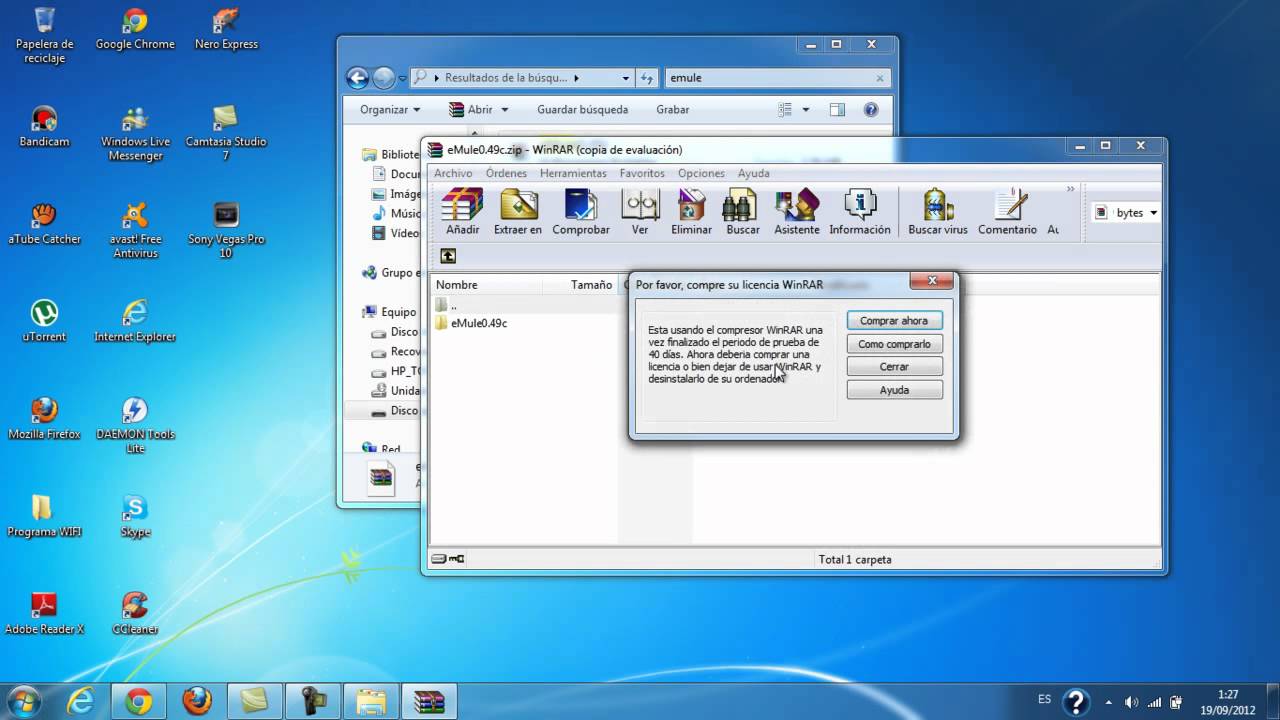Select Mozilla Firefox desktop icon
Image resolution: width=1280 pixels, height=720 pixels.
[x=45, y=418]
